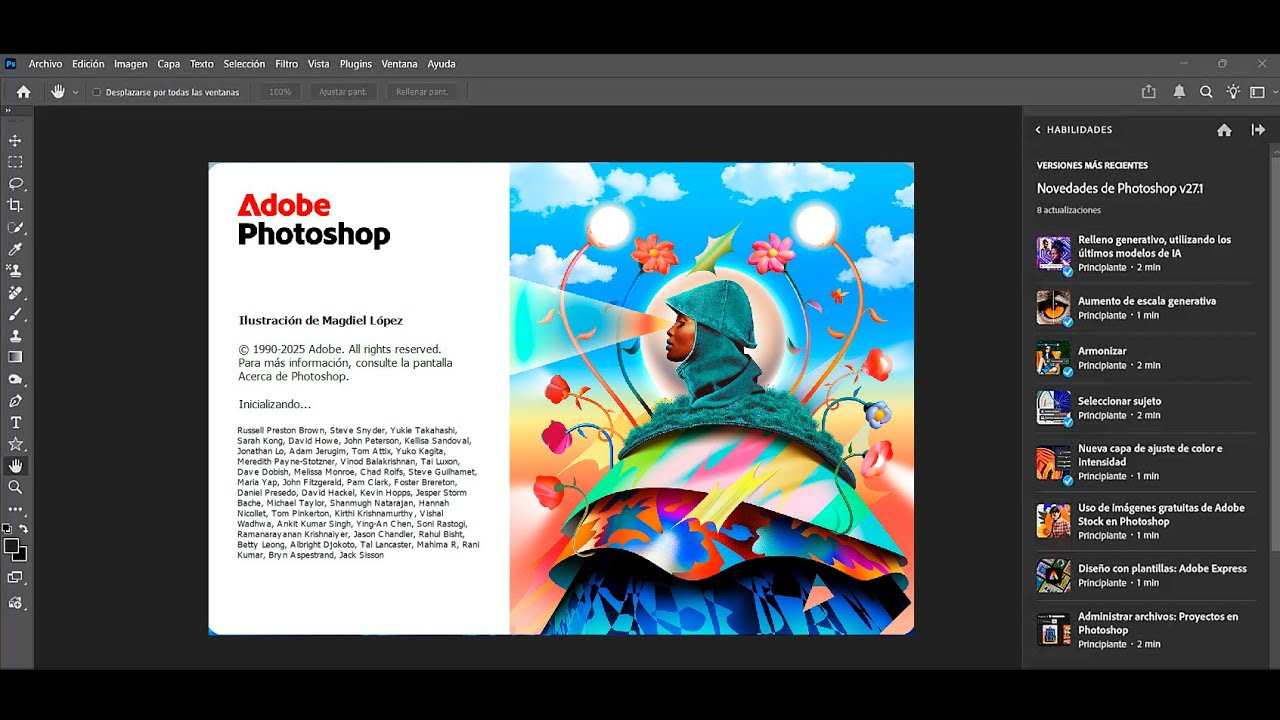Viewport: 1280px width, 720px height.
Task: Open the search magnifier in the top bar
Action: coord(1206,92)
